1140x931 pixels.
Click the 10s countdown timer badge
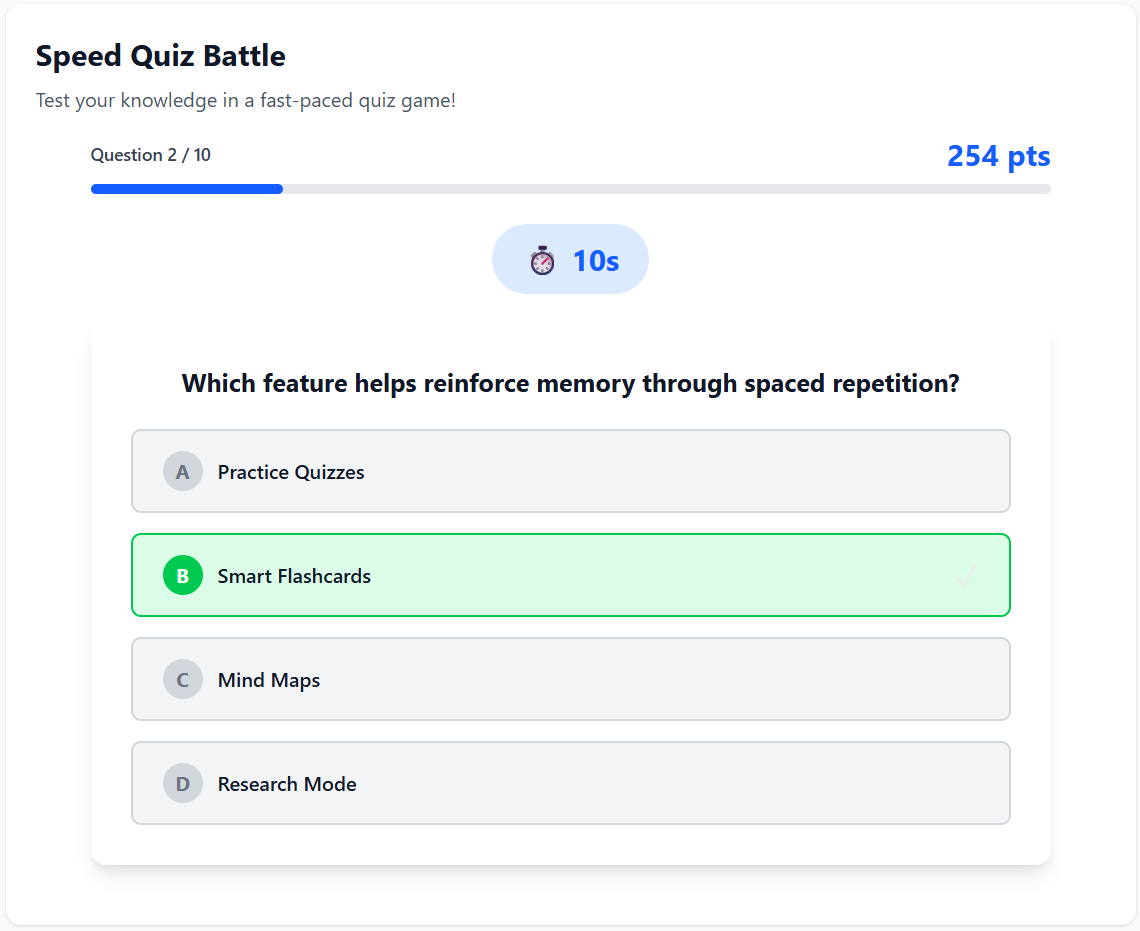(x=570, y=259)
